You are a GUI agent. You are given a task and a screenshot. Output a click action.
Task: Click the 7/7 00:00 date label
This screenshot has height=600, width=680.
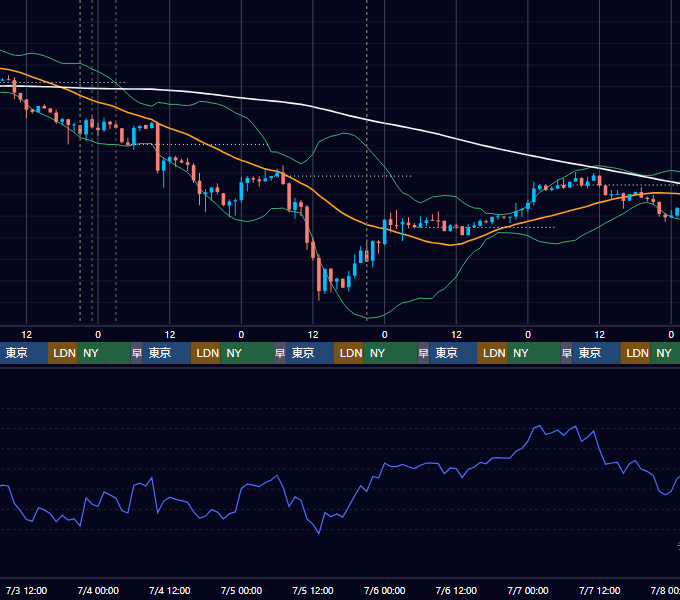click(528, 590)
